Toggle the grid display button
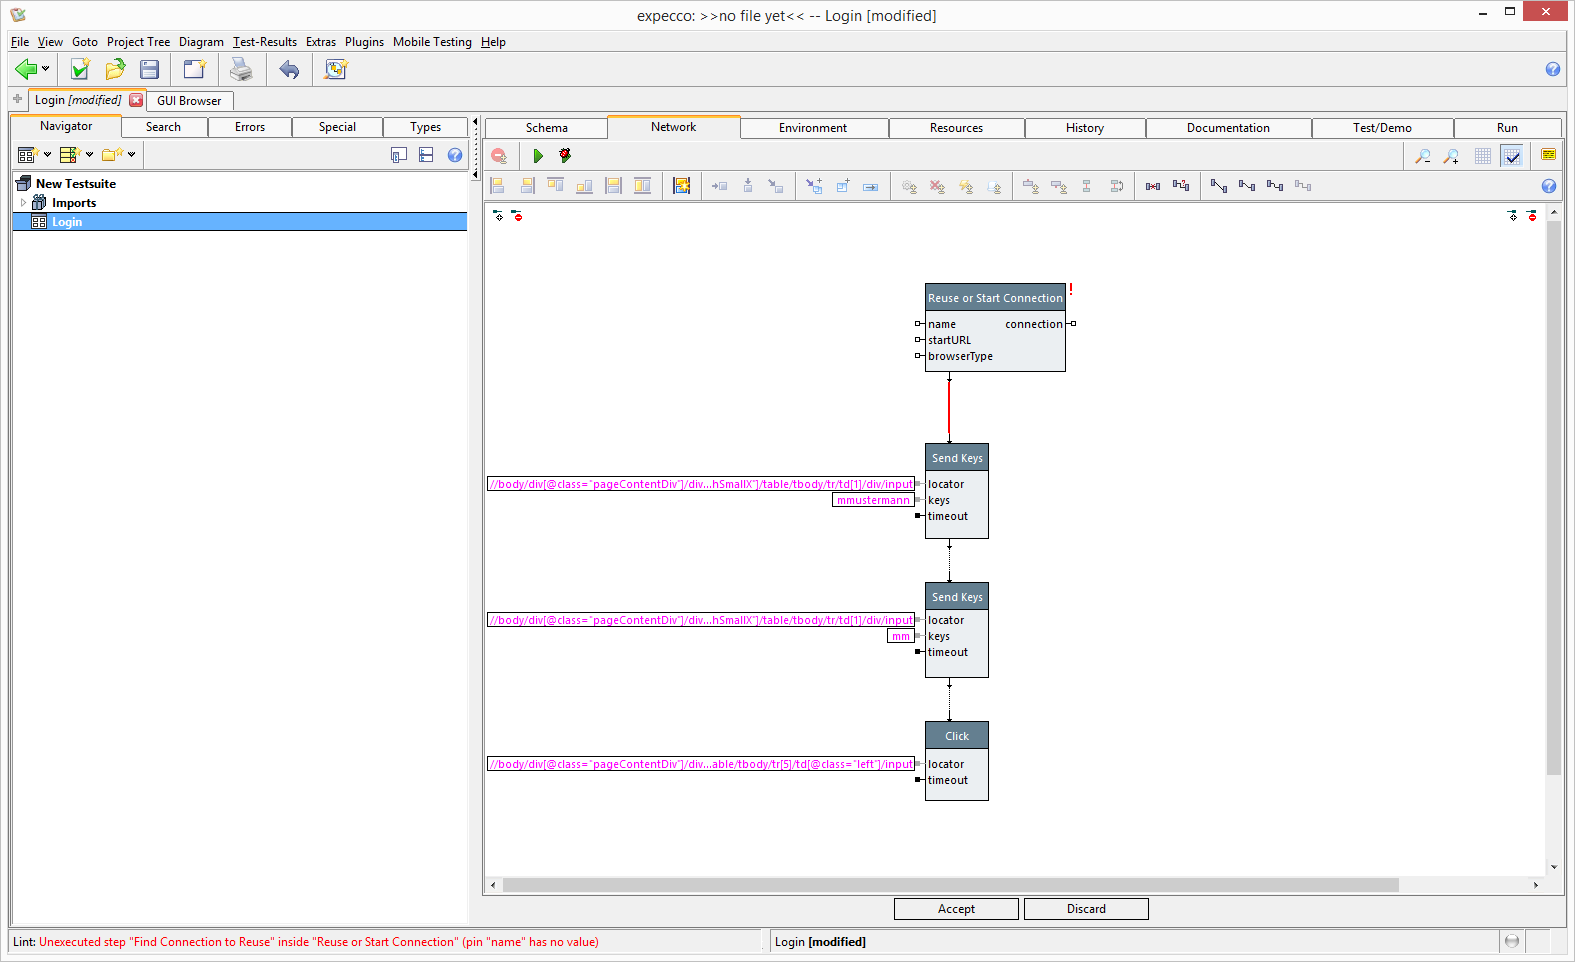The height and width of the screenshot is (962, 1575). (1483, 156)
